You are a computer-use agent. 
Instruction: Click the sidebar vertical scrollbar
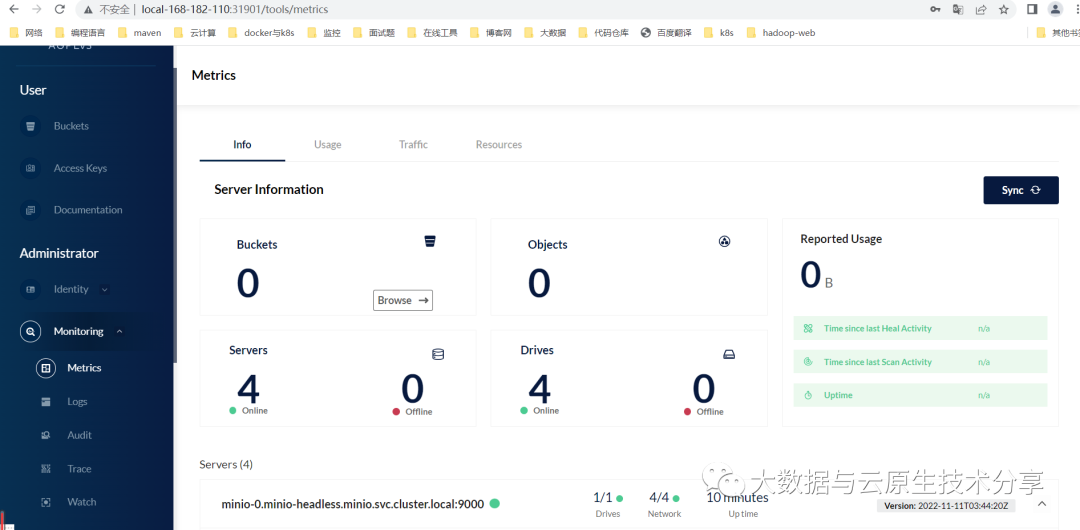174,215
